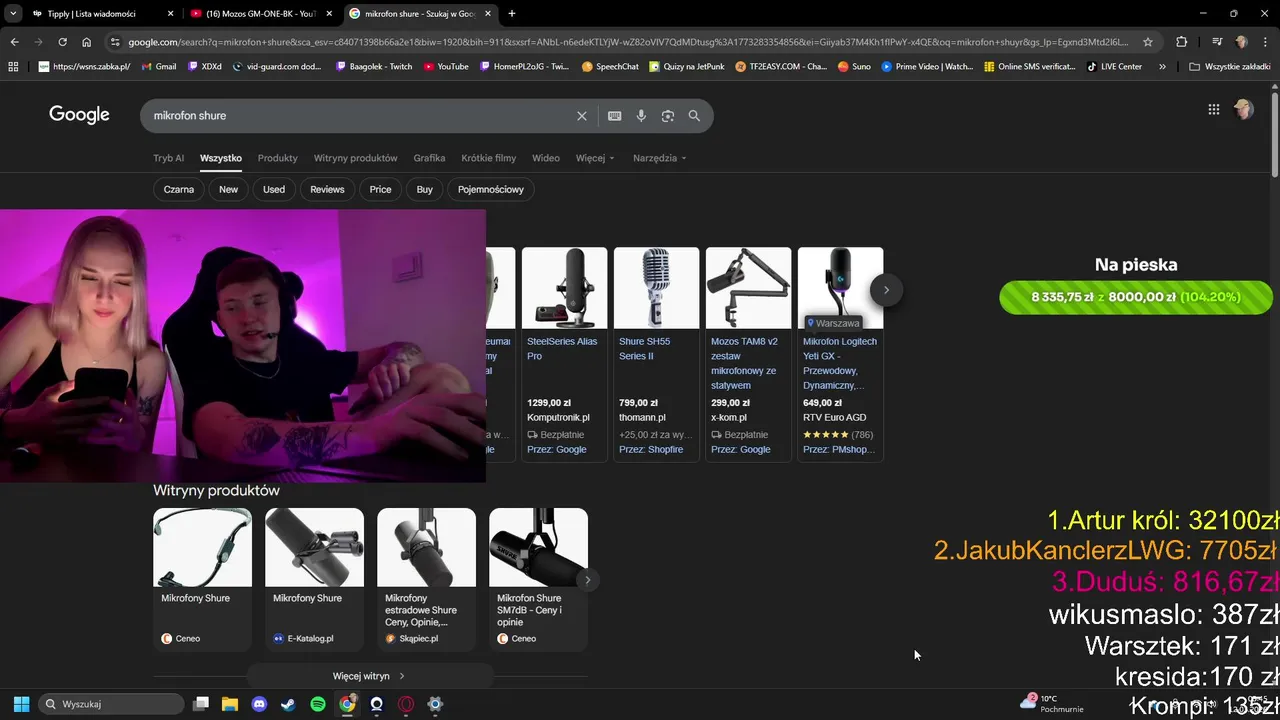Apply the New filter chip
The width and height of the screenshot is (1280, 720).
point(228,189)
